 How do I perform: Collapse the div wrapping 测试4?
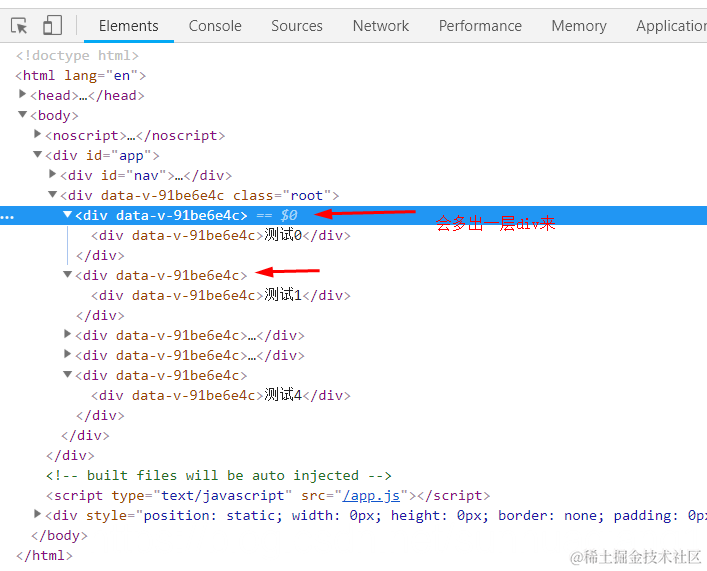[x=68, y=374]
